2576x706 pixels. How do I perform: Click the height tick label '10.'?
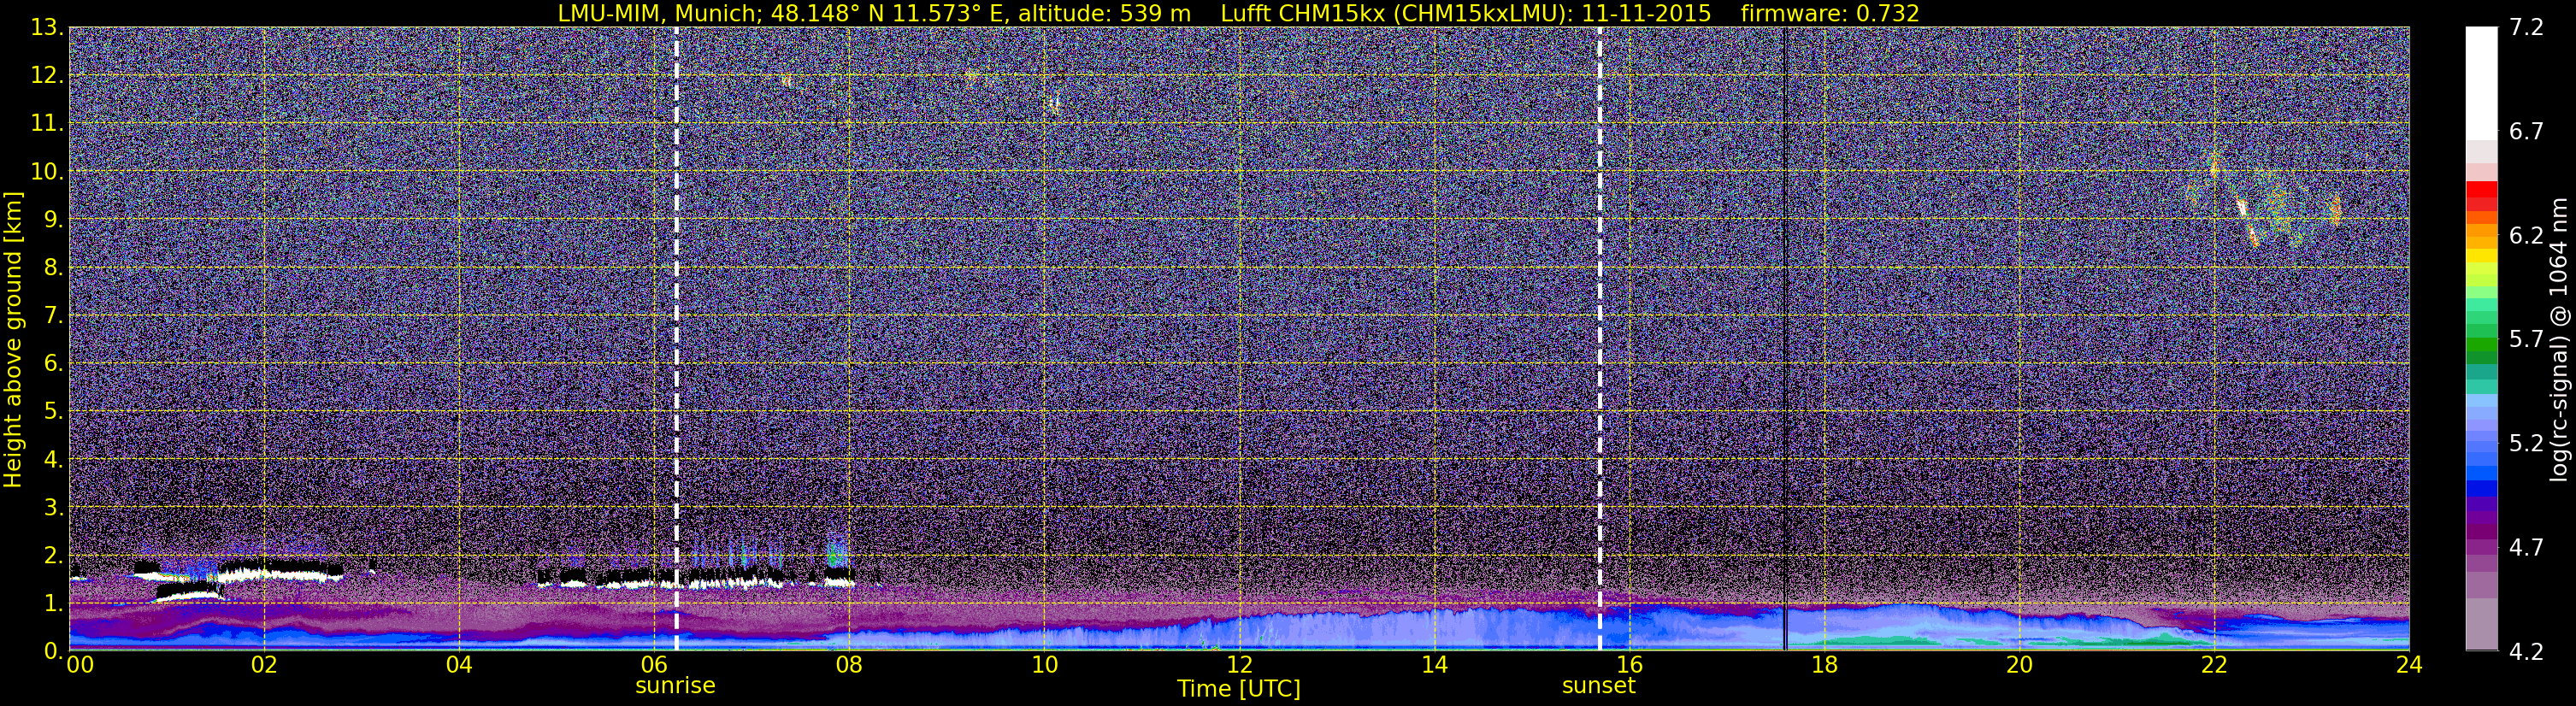tap(46, 172)
